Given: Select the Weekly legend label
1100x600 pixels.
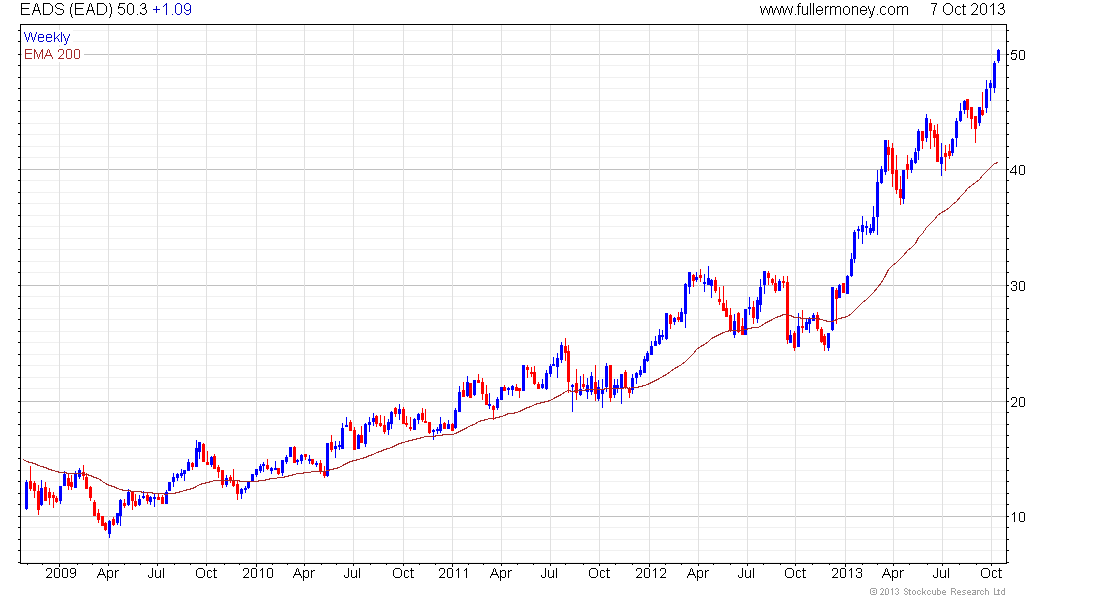Looking at the screenshot, I should pos(47,38).
